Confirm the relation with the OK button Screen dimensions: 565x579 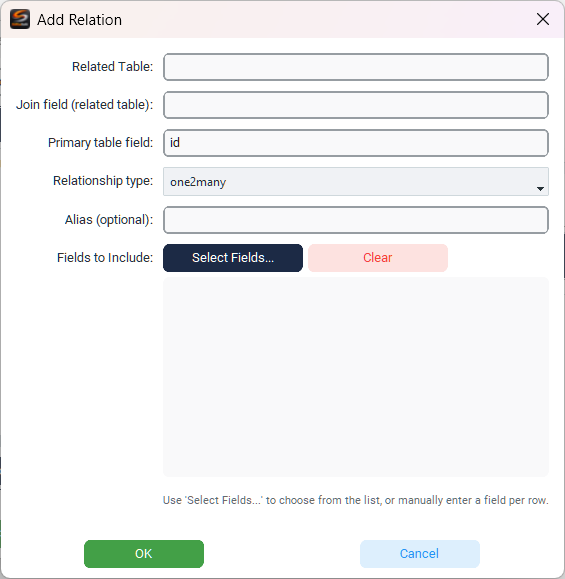[144, 554]
